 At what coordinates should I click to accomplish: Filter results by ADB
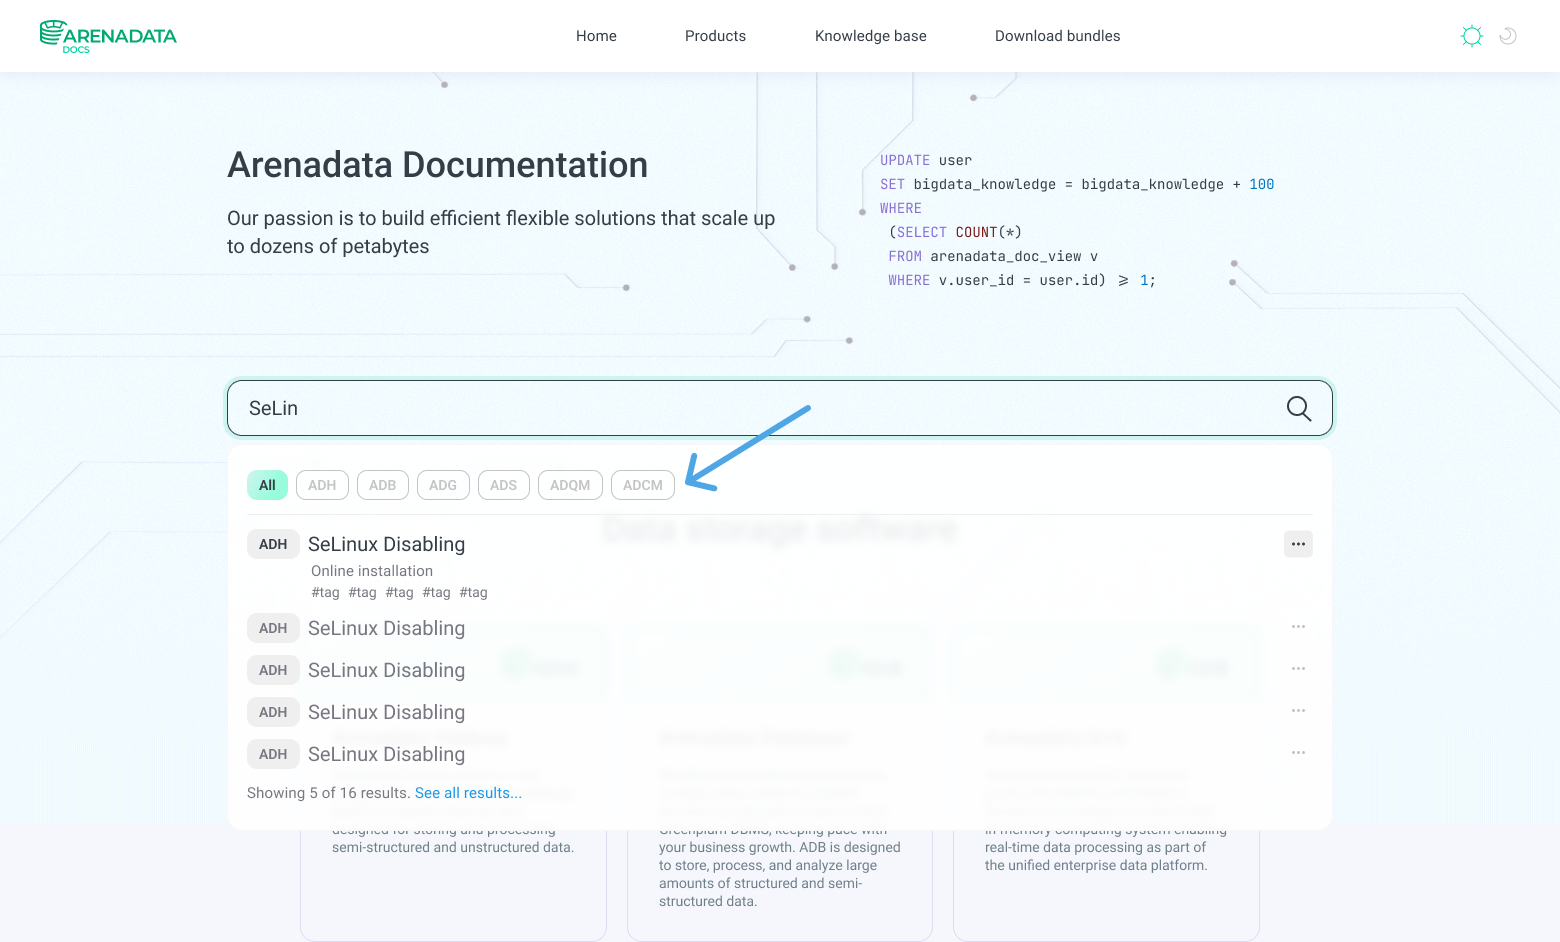click(x=383, y=485)
